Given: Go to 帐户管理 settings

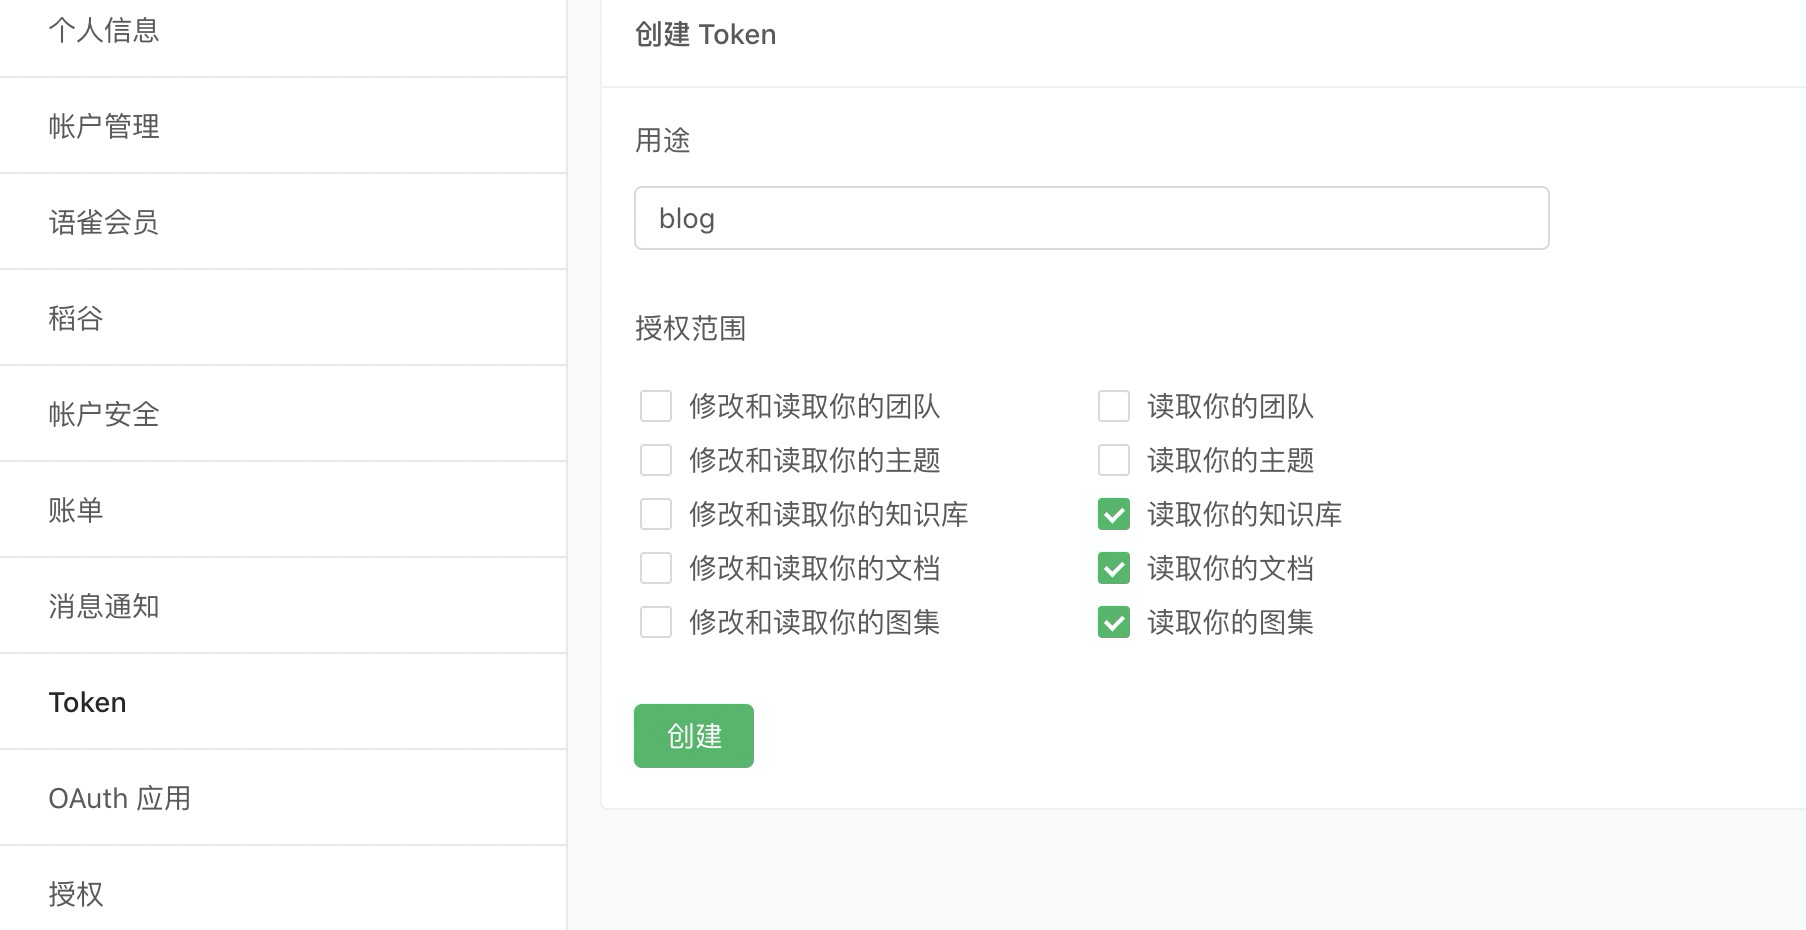Looking at the screenshot, I should point(104,127).
